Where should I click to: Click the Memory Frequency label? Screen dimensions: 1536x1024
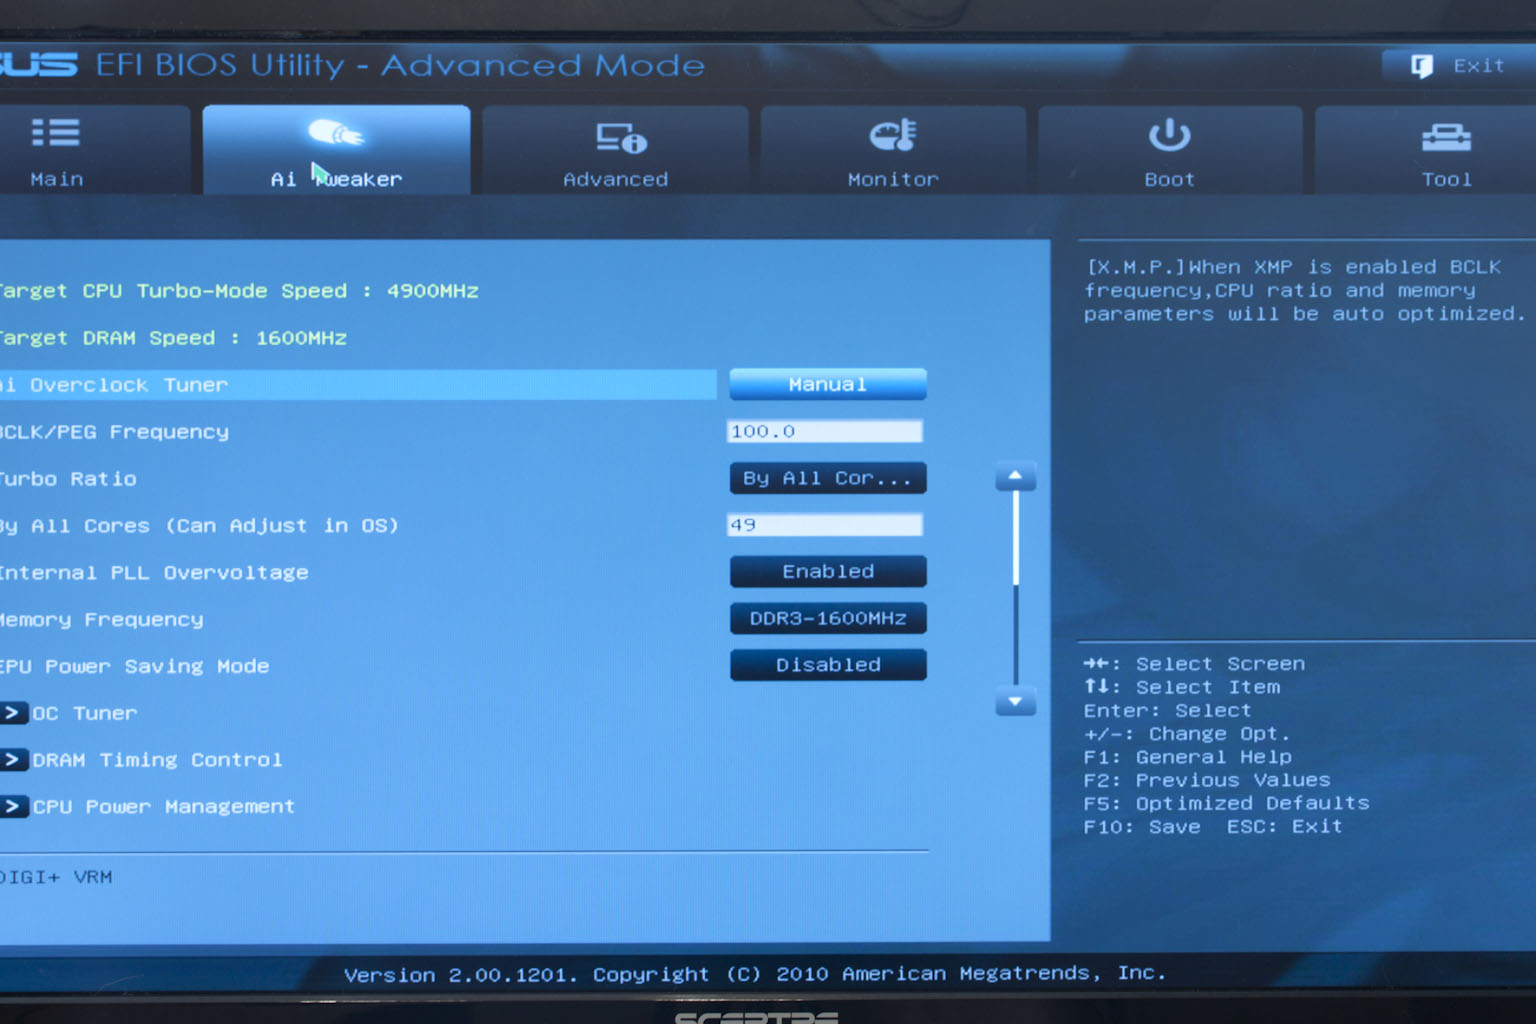(101, 620)
